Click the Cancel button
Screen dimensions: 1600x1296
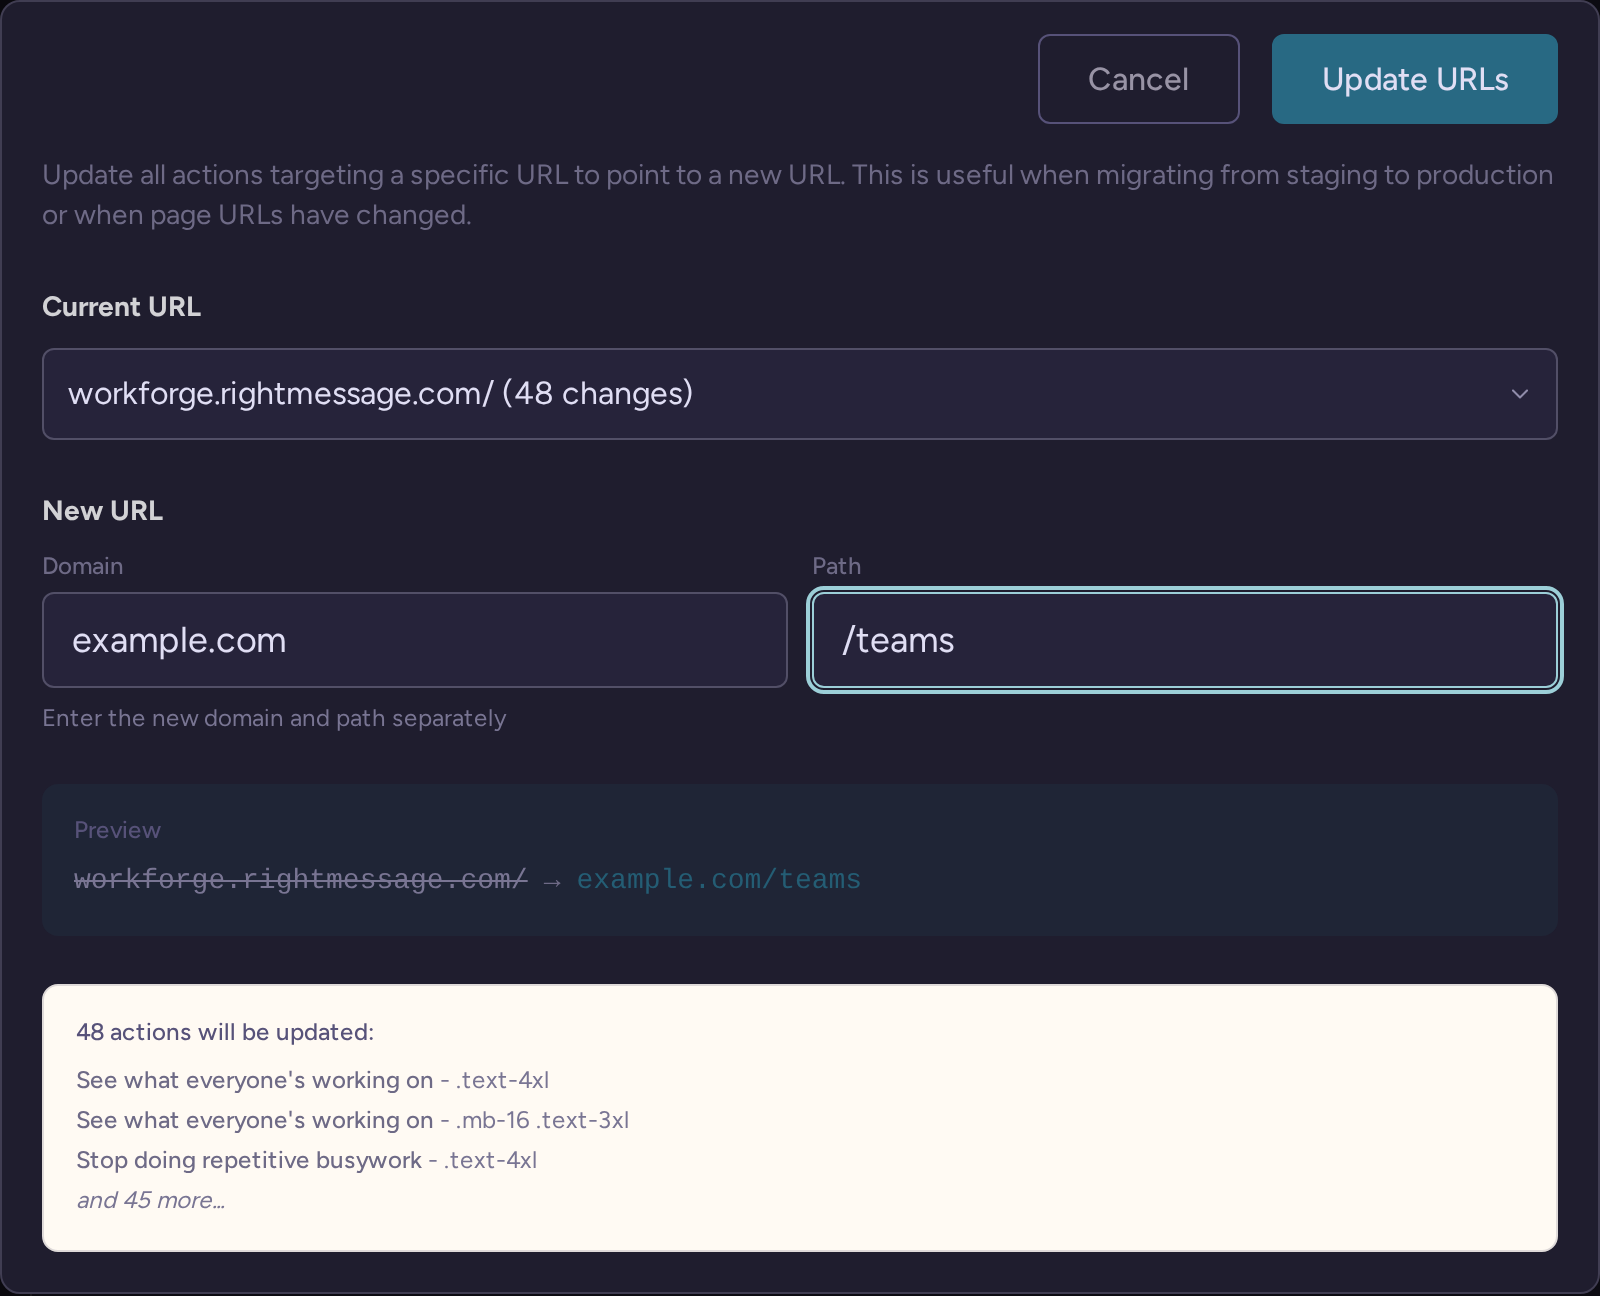[1138, 79]
